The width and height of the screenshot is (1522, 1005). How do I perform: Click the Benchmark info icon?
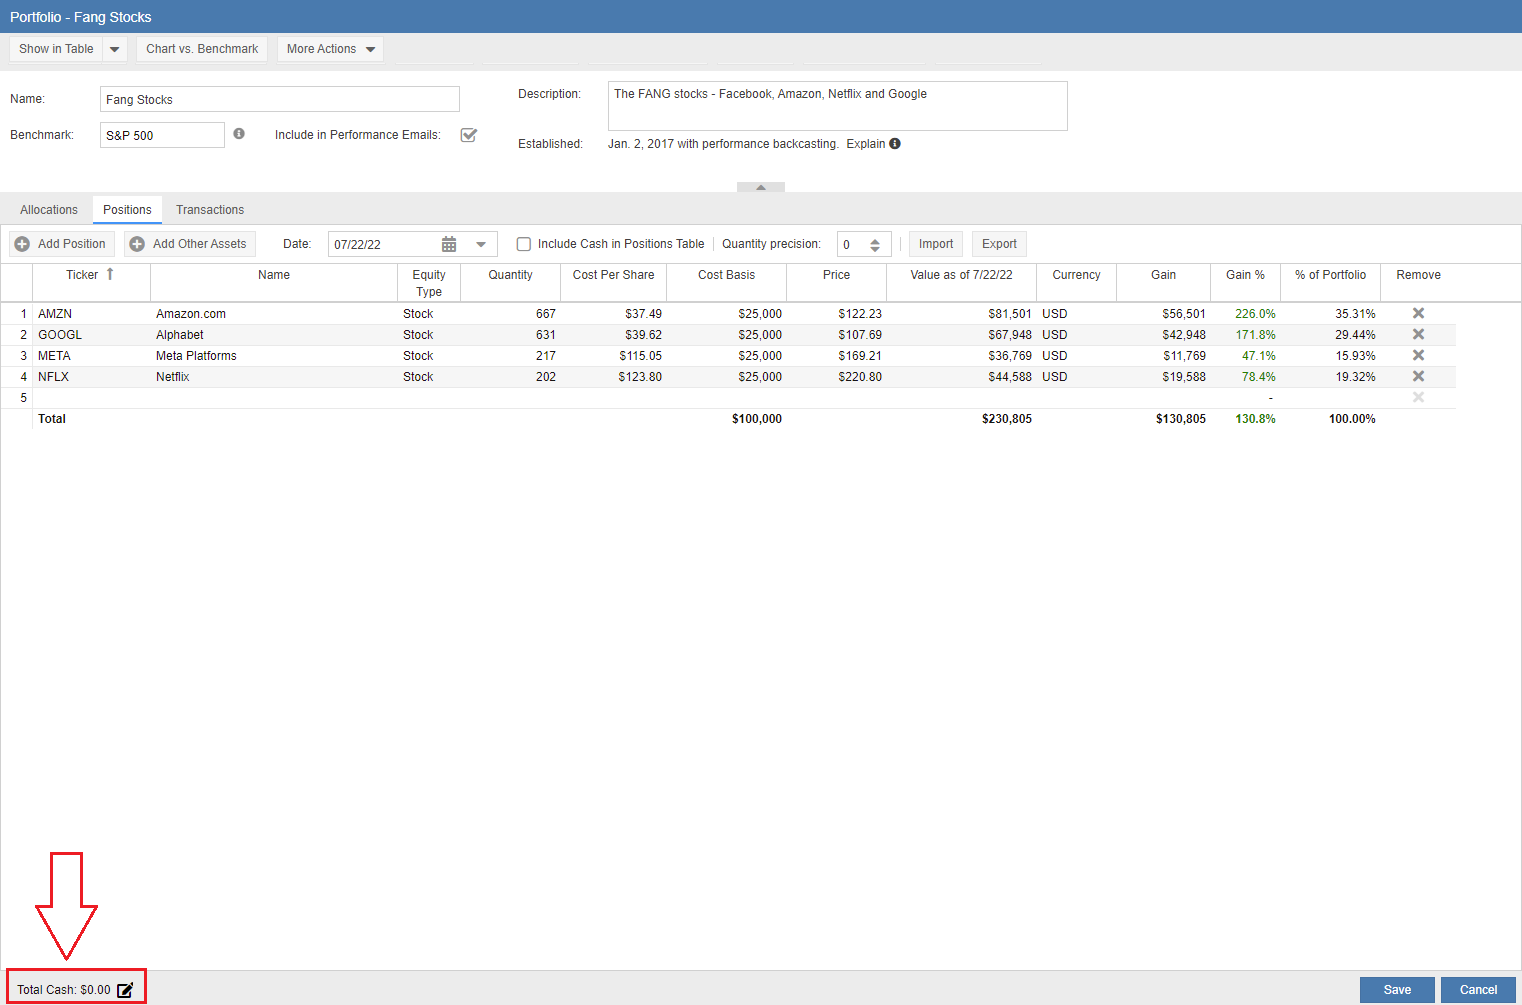pos(239,134)
